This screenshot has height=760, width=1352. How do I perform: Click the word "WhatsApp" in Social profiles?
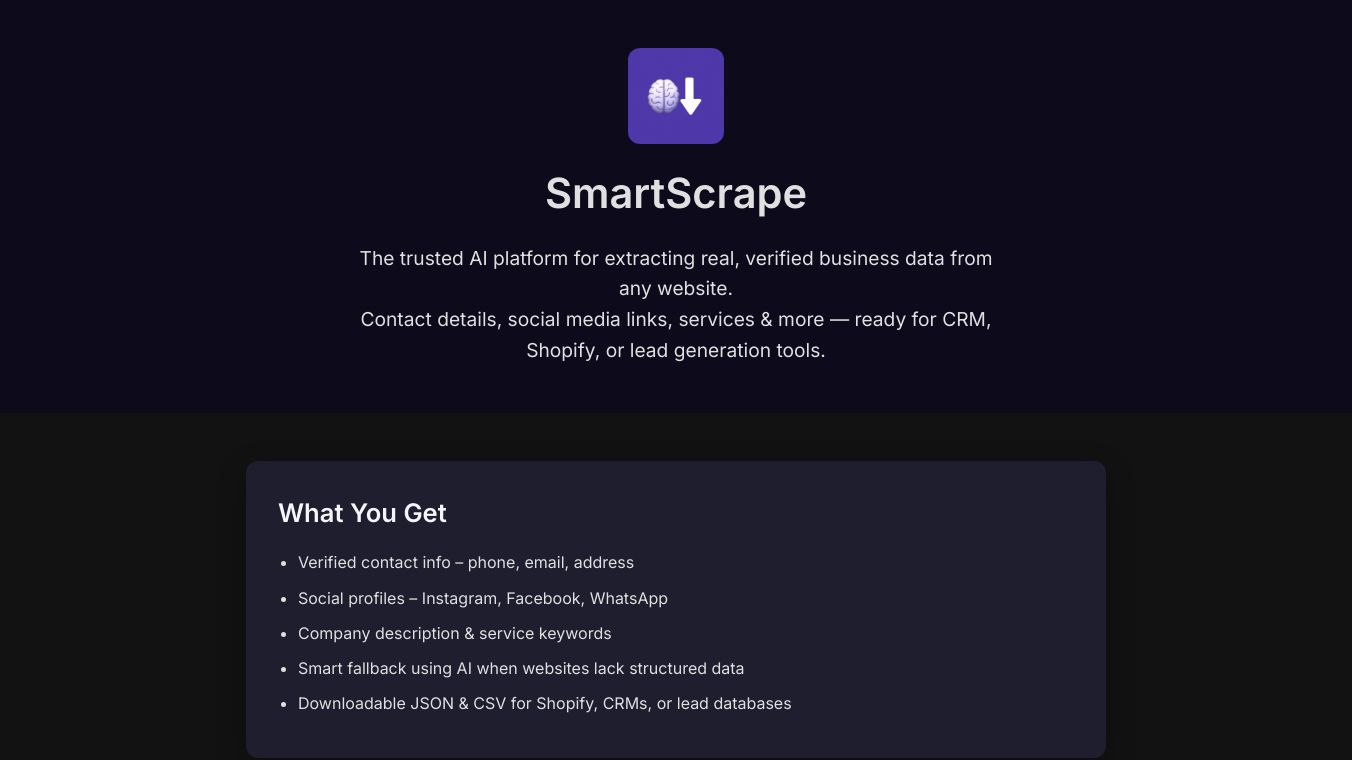(x=629, y=598)
